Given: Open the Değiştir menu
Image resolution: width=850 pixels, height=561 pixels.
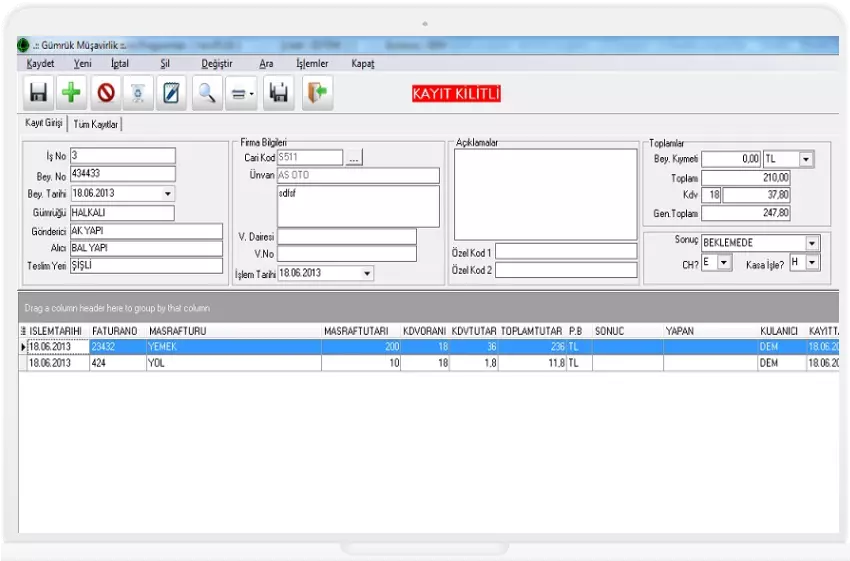Looking at the screenshot, I should pos(216,63).
